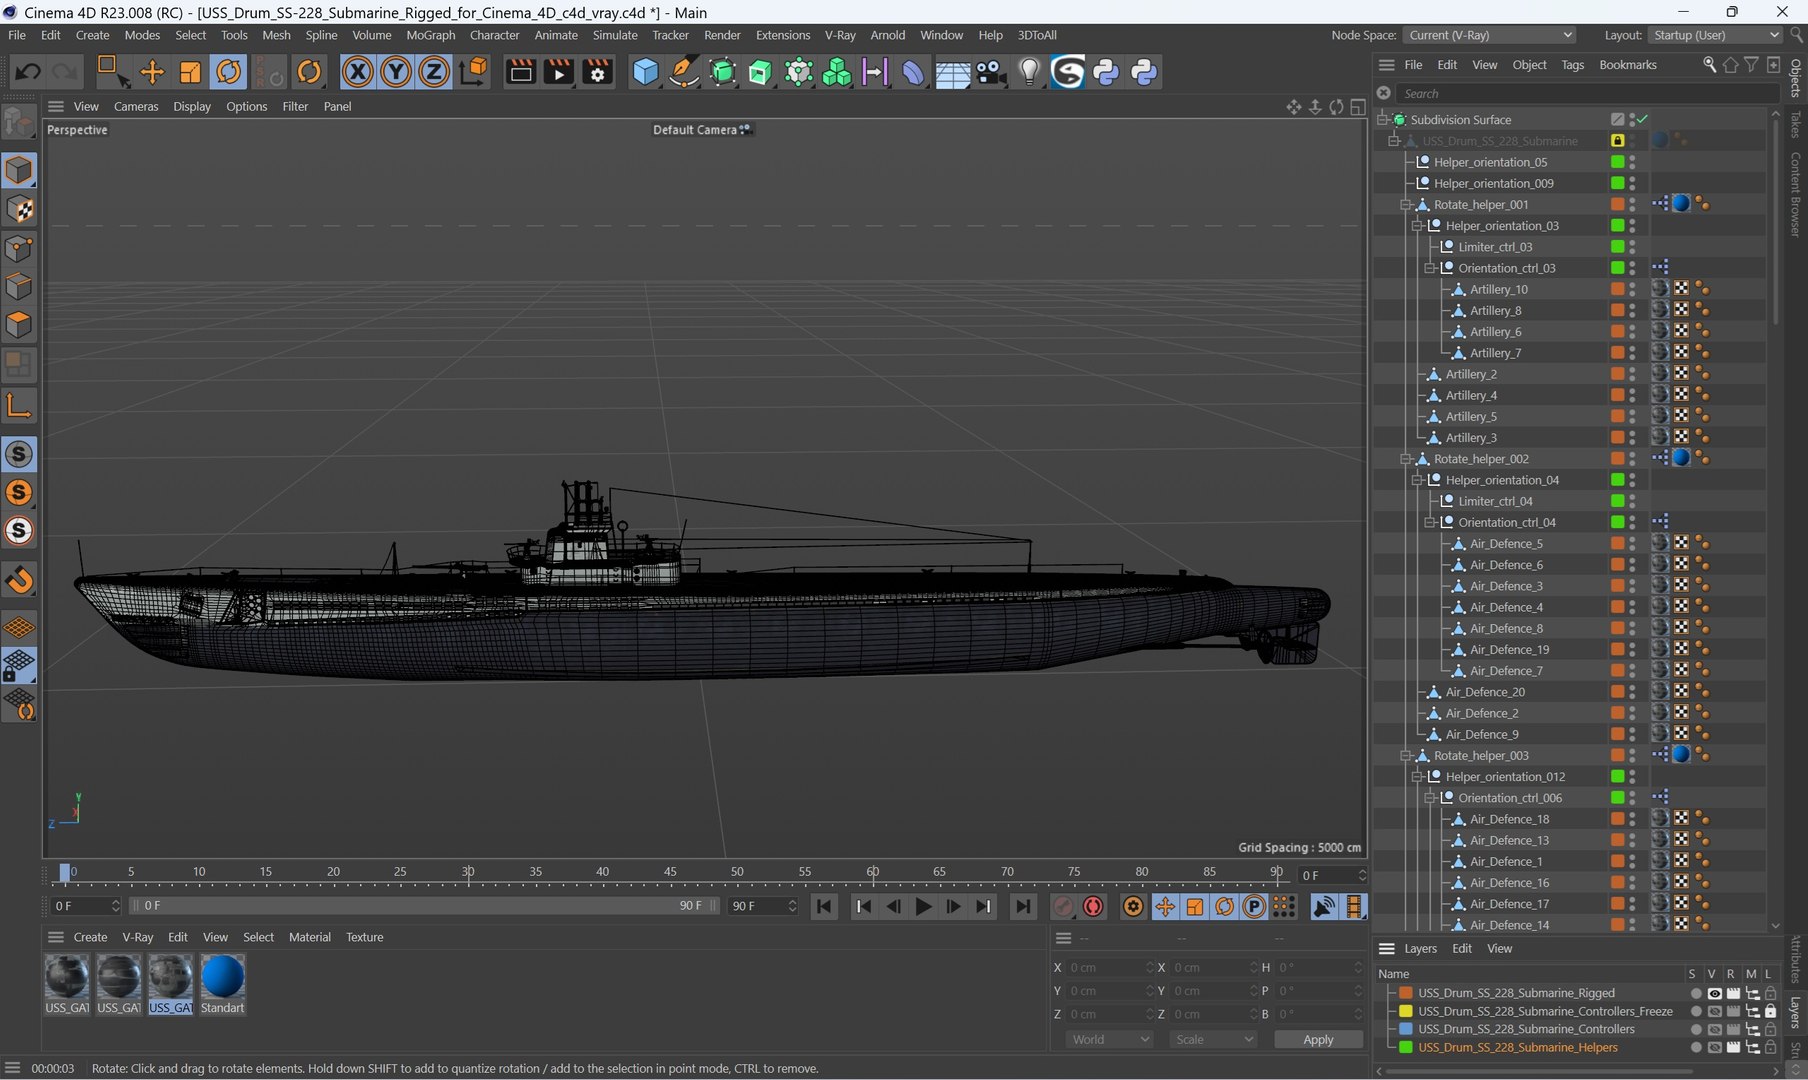Open the World coordinate dropdown
This screenshot has width=1808, height=1080.
[x=1110, y=1040]
